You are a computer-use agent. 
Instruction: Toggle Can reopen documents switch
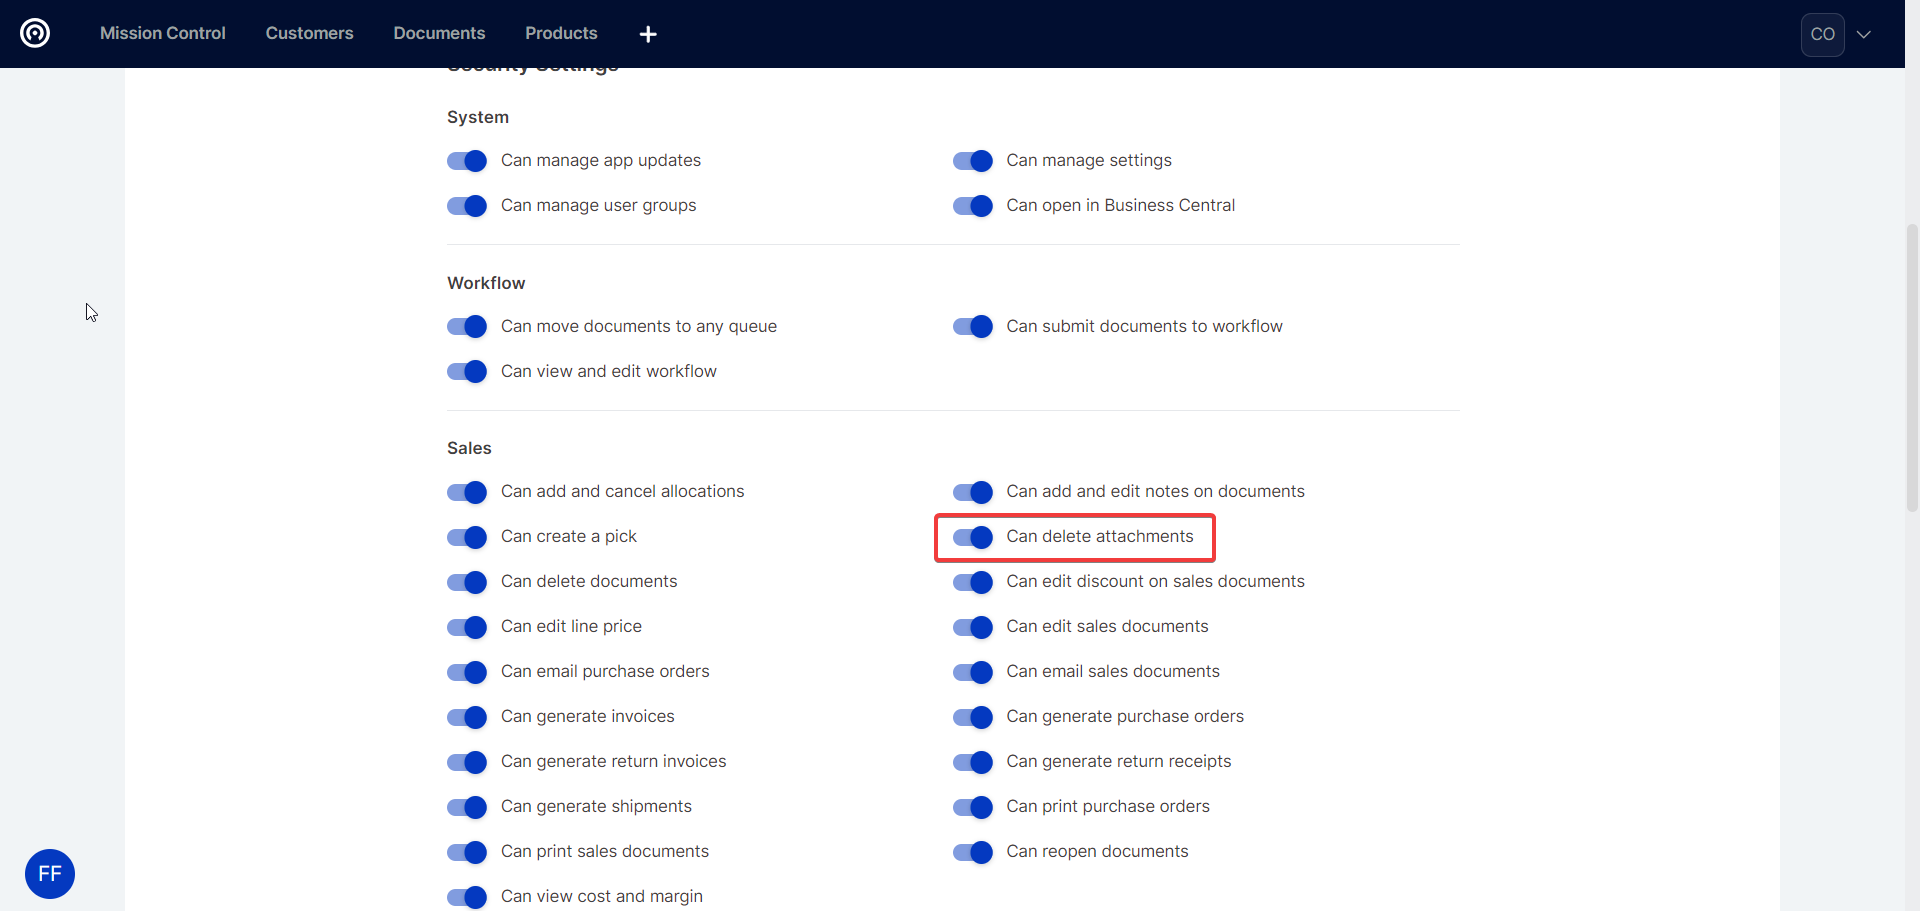(972, 852)
